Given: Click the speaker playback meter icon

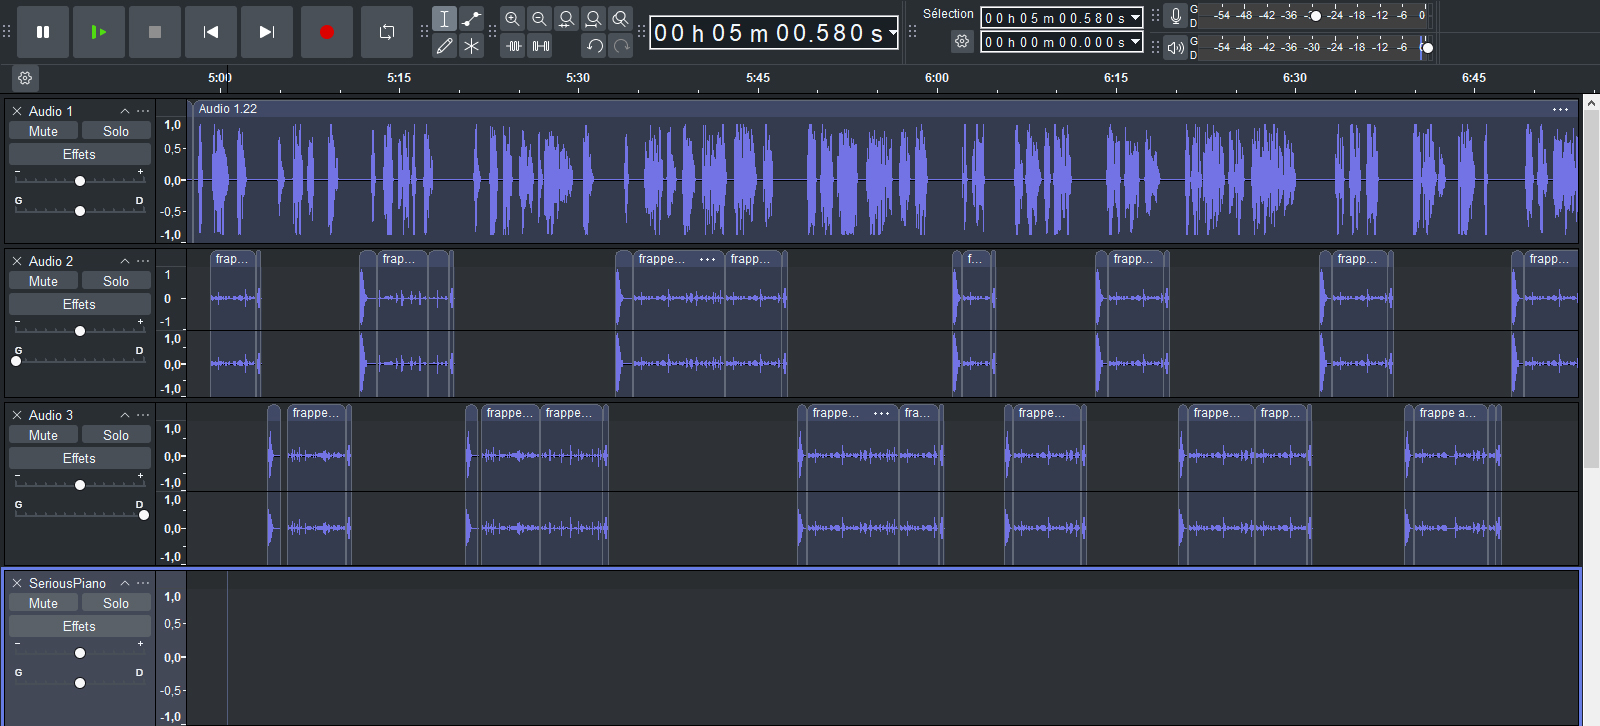Looking at the screenshot, I should point(1176,47).
